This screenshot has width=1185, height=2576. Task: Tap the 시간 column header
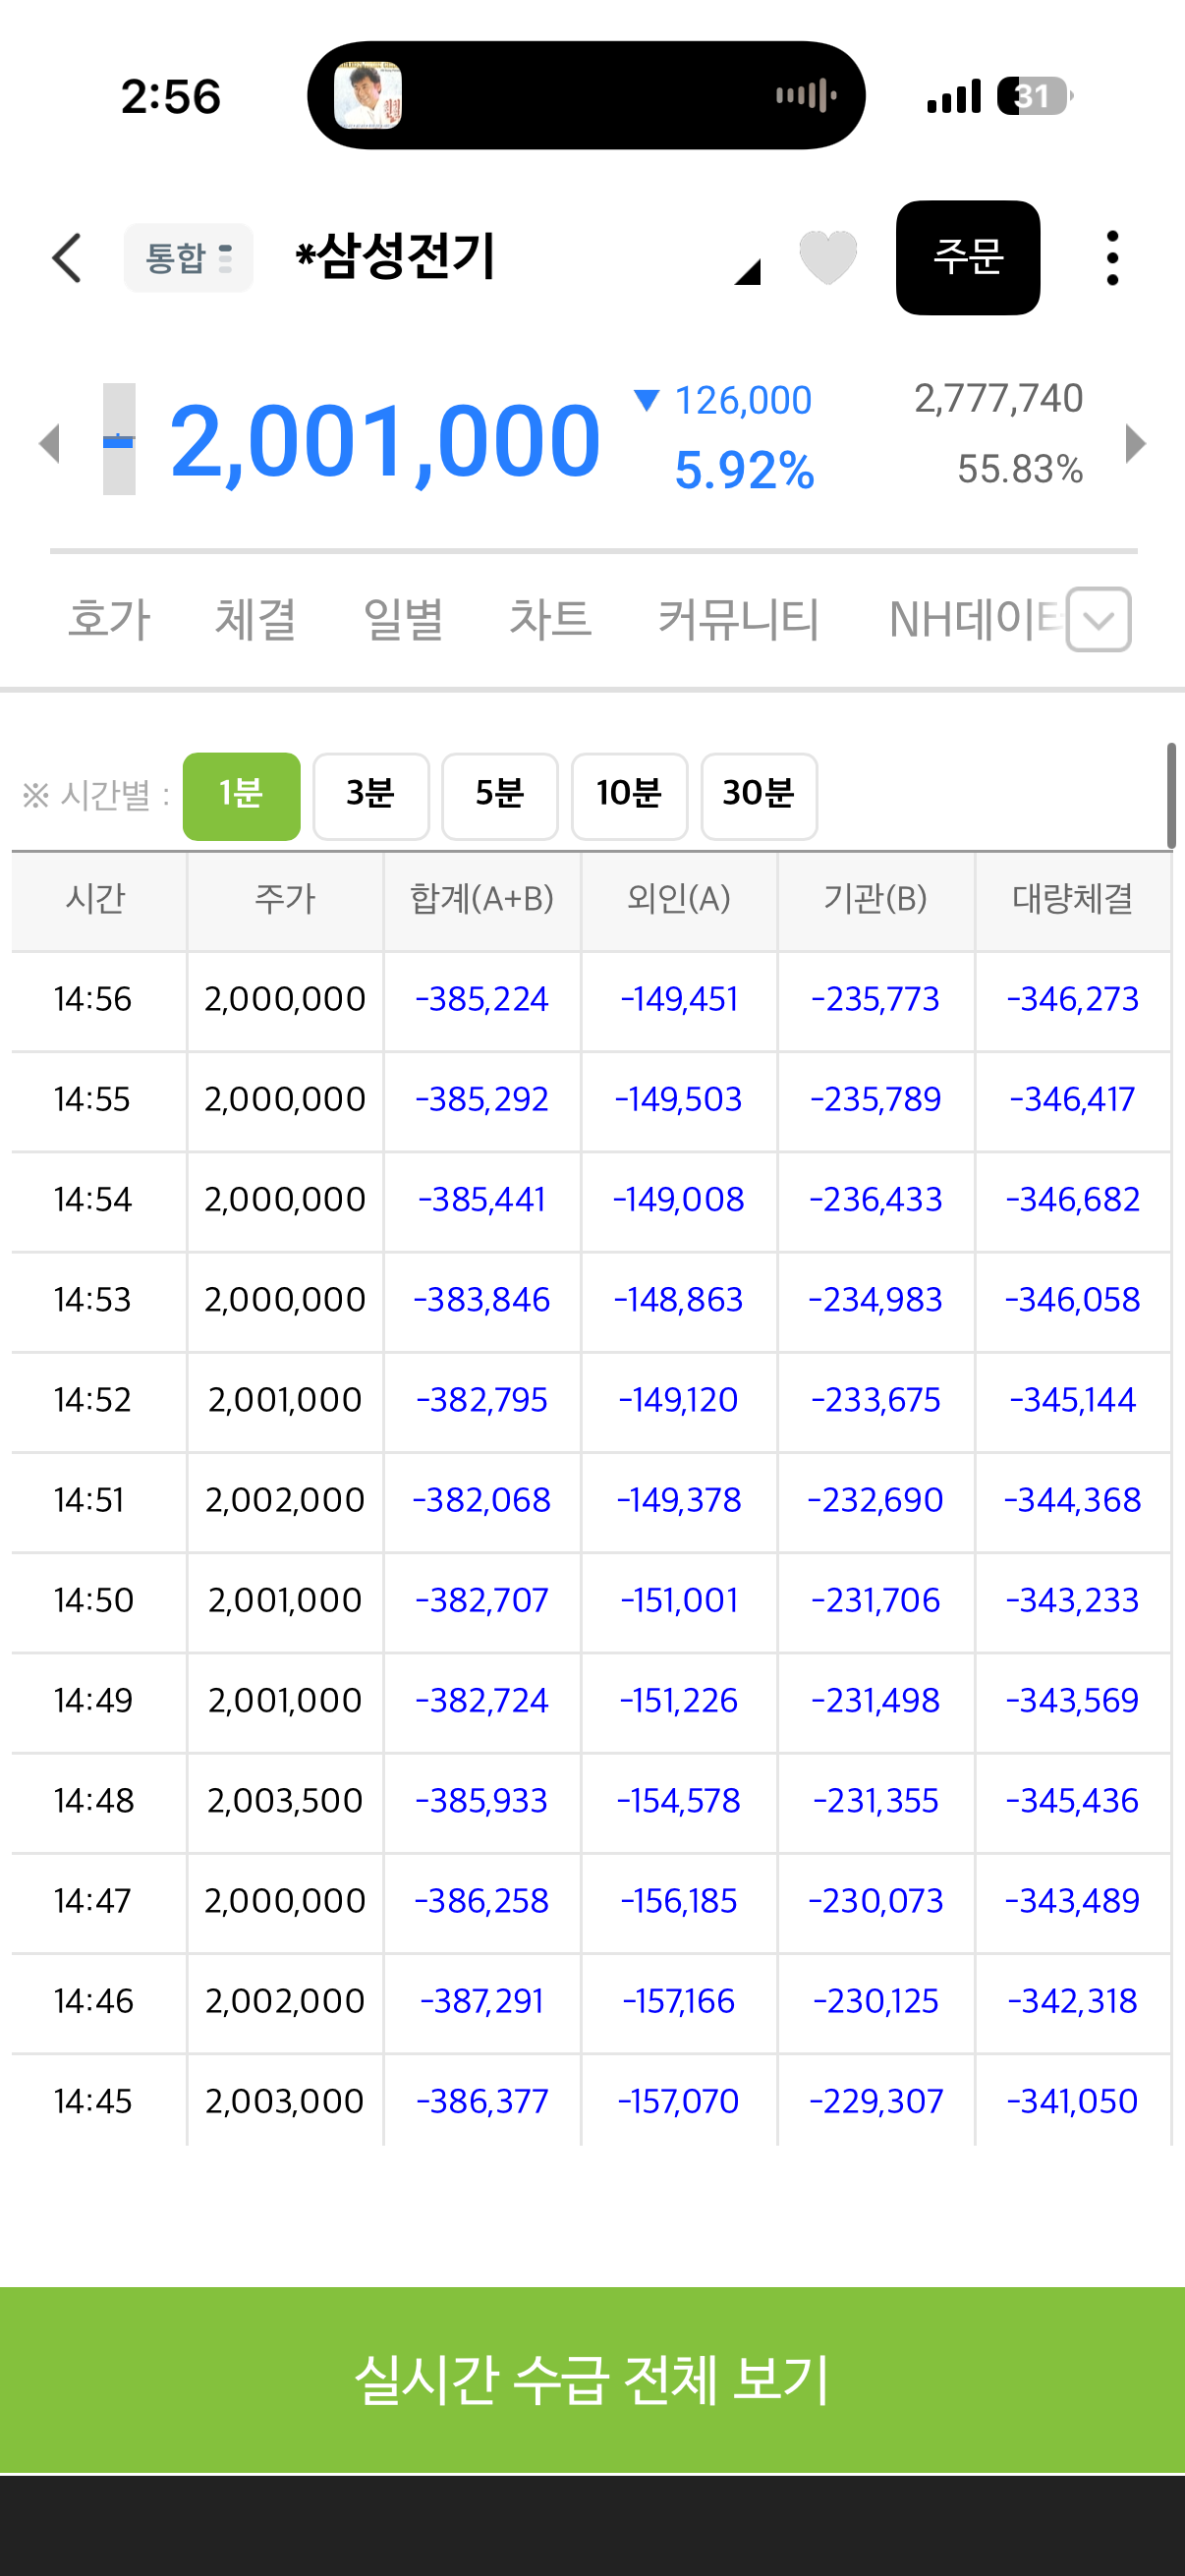[x=97, y=899]
